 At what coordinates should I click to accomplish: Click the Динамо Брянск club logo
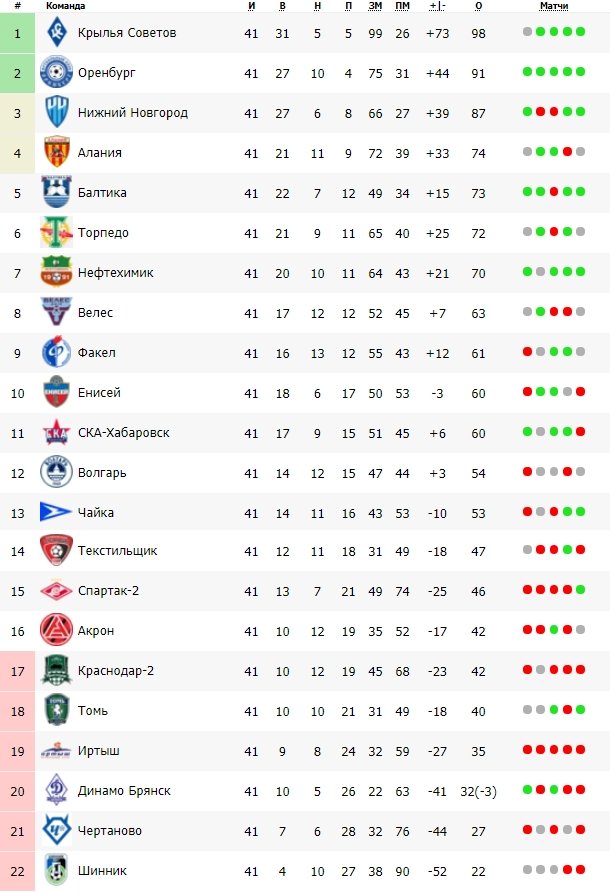[x=56, y=790]
